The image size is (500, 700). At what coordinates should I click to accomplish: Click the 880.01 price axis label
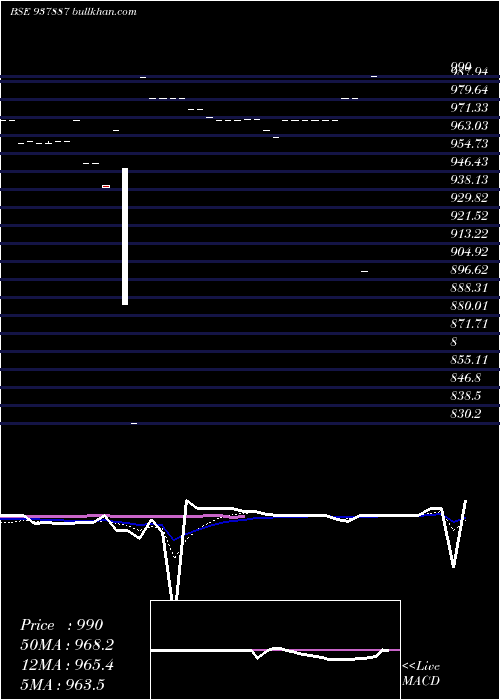click(x=469, y=306)
